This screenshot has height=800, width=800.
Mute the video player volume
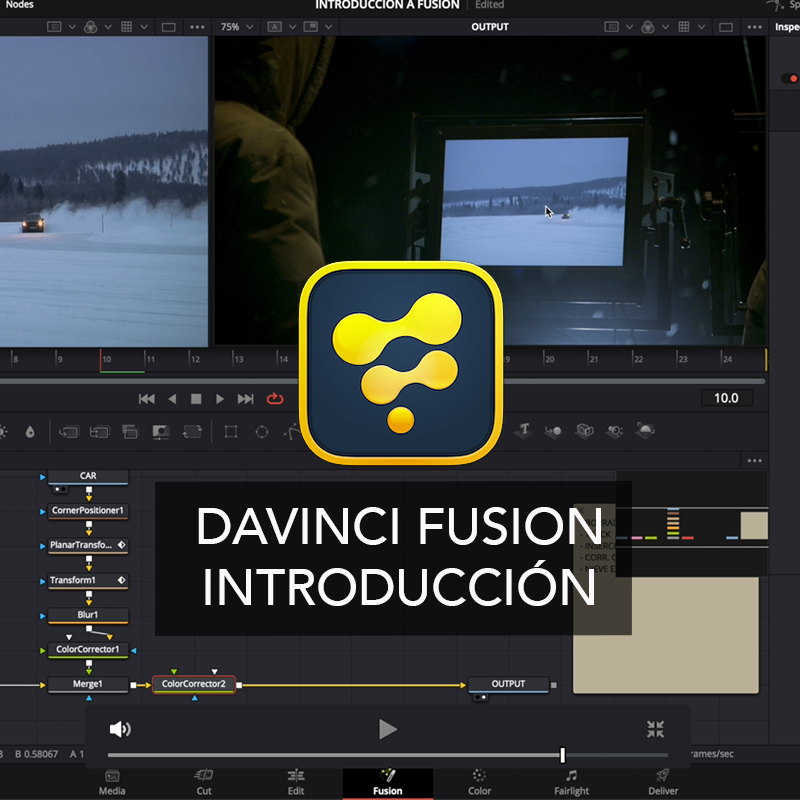(120, 729)
